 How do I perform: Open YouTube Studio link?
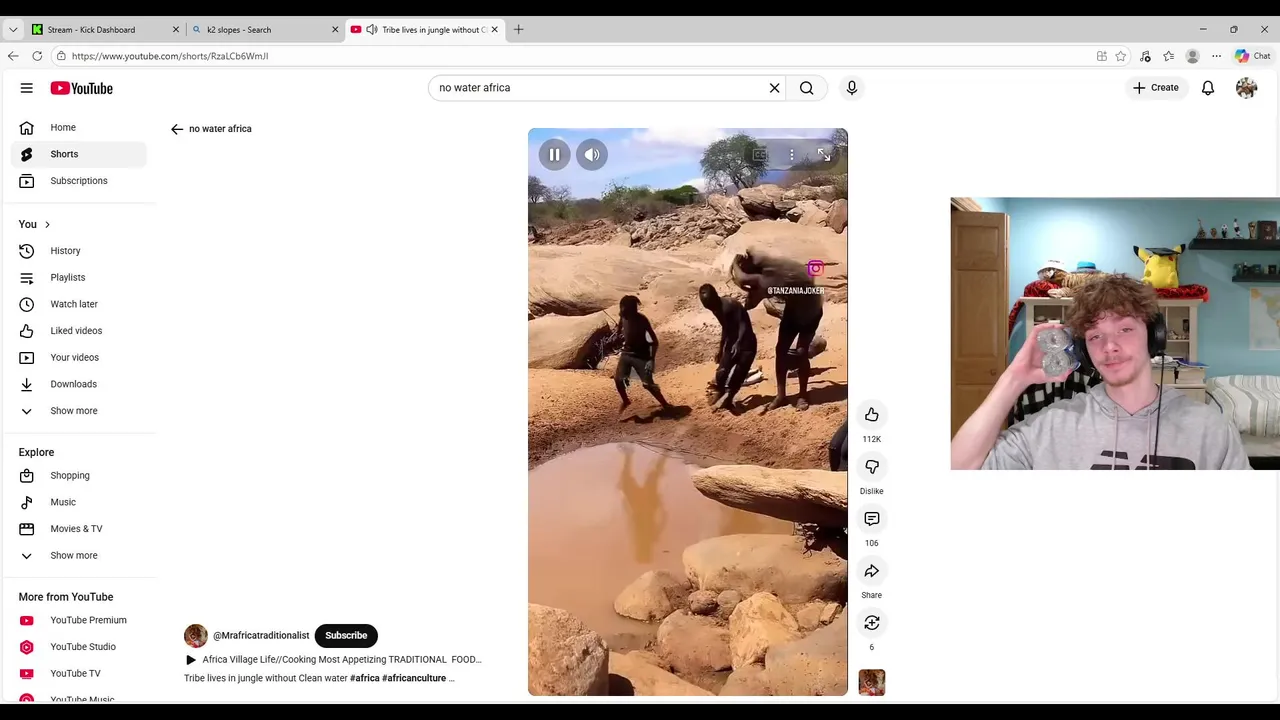(x=79, y=647)
